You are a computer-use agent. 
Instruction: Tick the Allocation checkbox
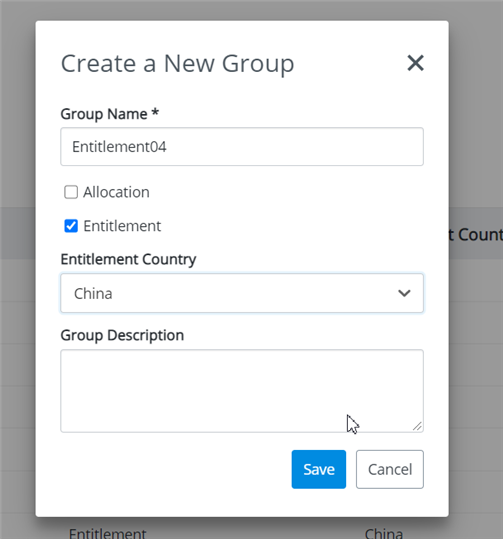coord(71,192)
